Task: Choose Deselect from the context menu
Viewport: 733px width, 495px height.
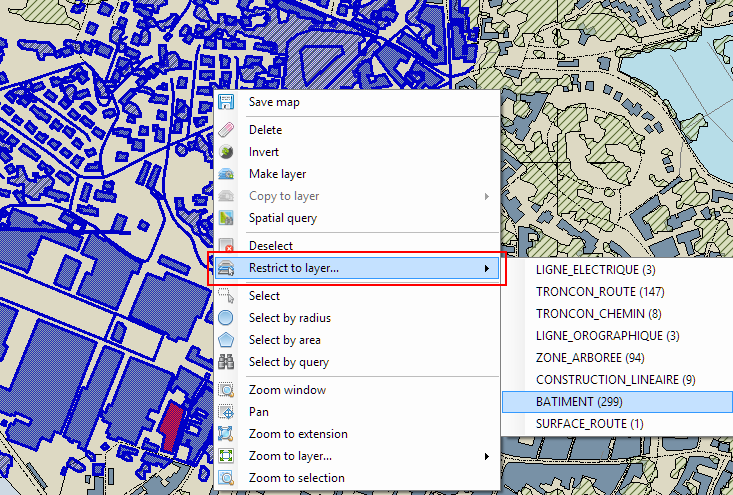Action: (270, 245)
